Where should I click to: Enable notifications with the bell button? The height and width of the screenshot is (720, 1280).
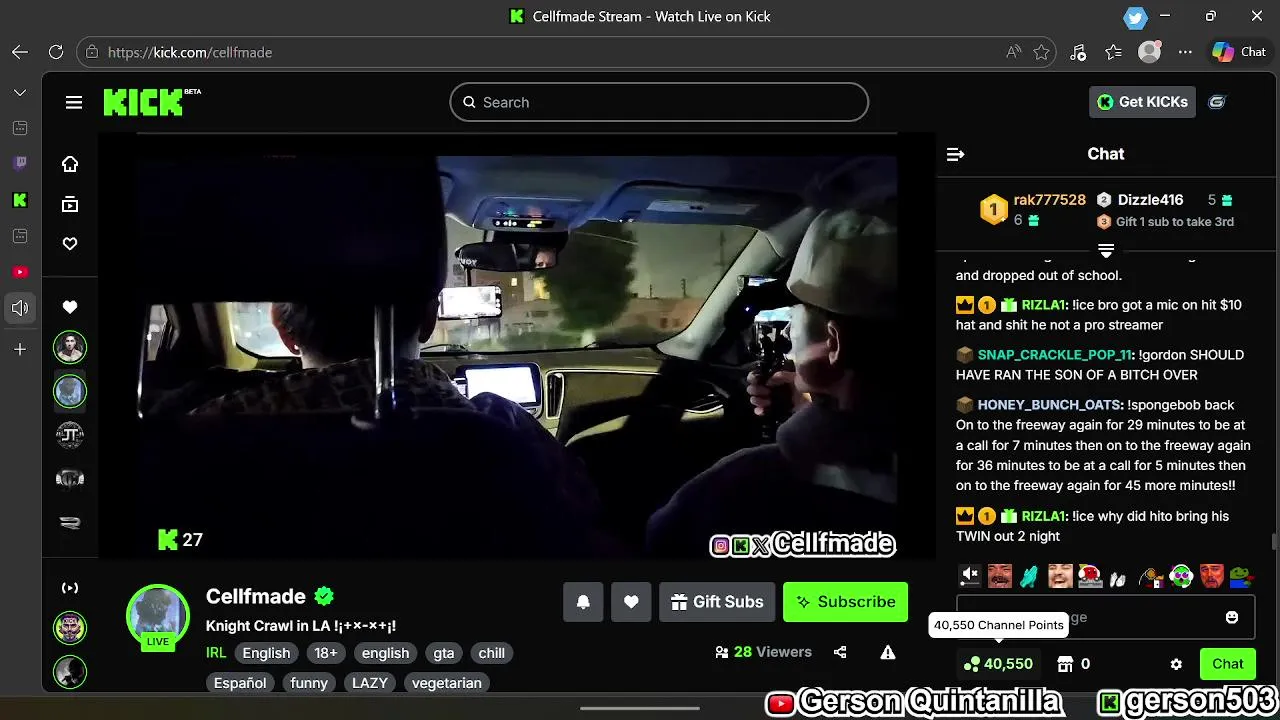click(x=583, y=602)
